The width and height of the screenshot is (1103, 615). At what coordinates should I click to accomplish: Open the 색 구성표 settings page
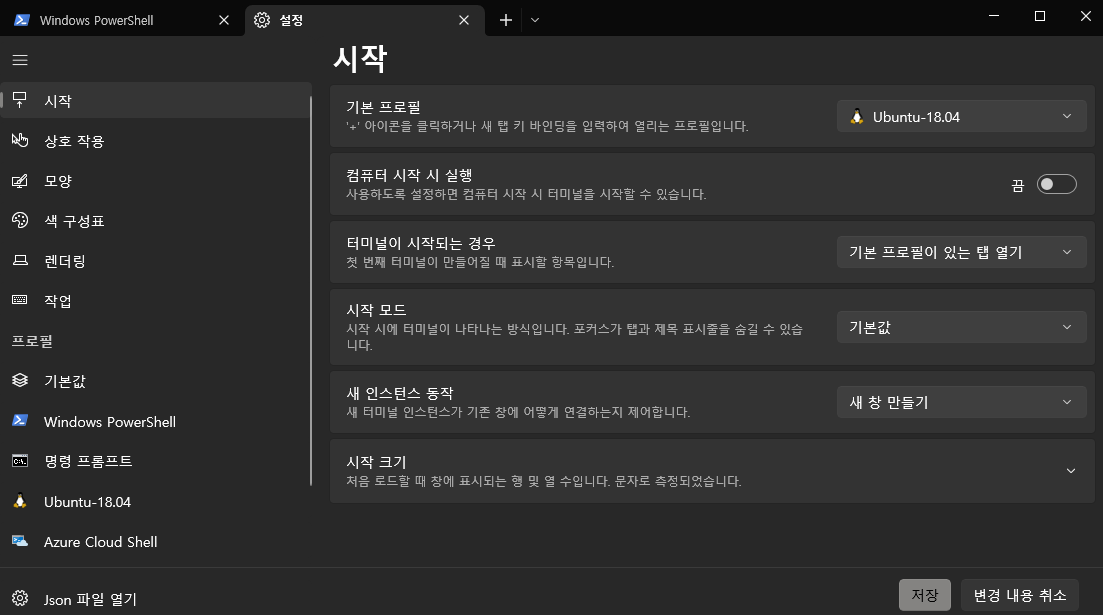(x=155, y=221)
